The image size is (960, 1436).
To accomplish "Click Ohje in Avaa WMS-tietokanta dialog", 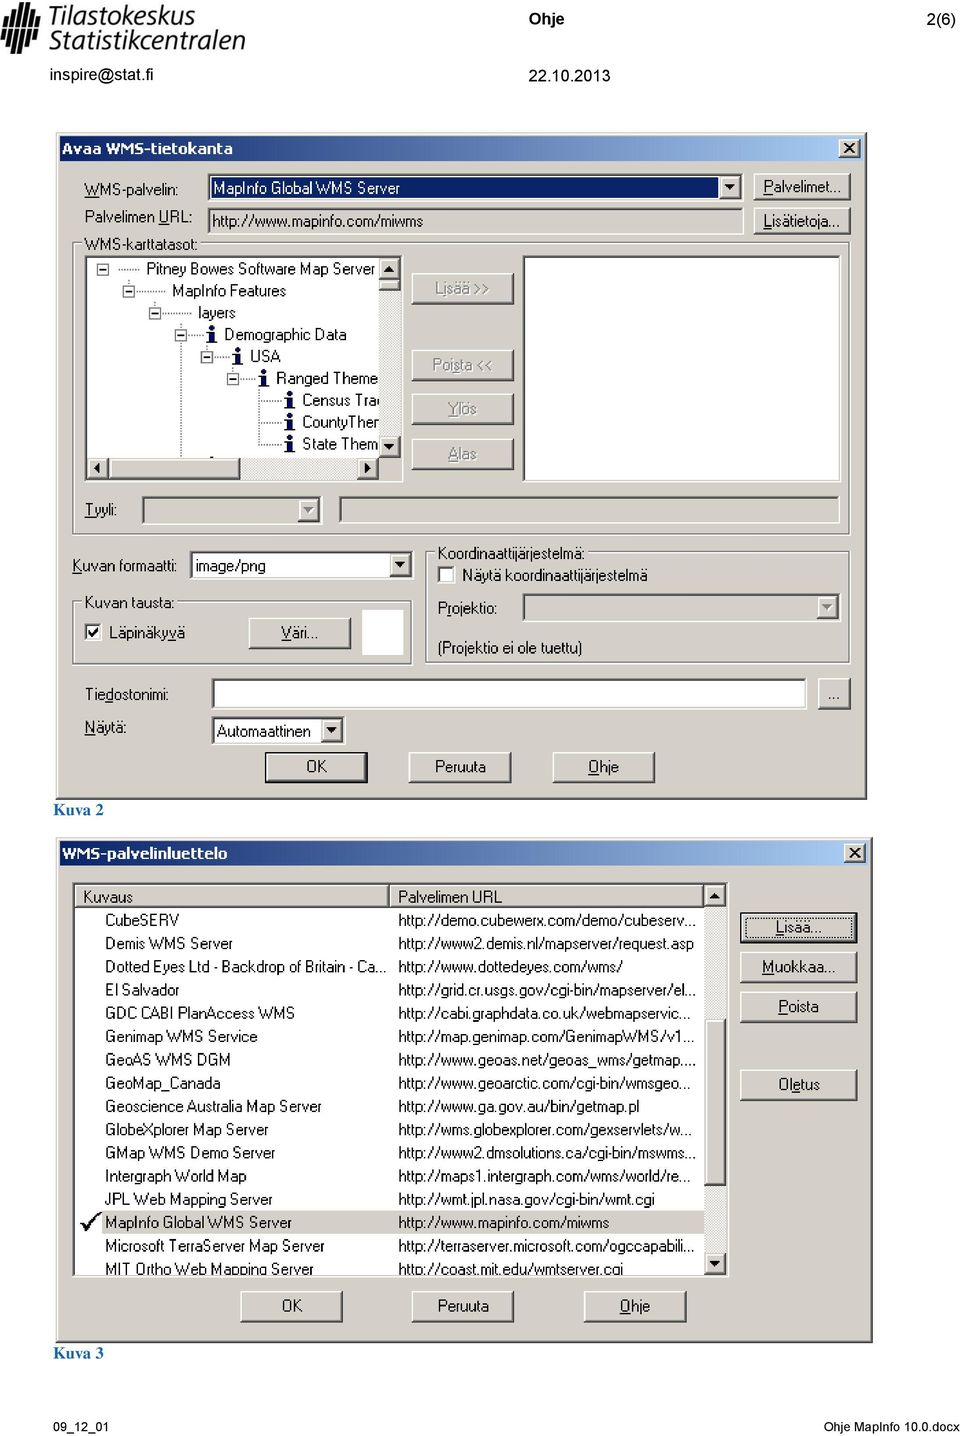I will point(603,766).
